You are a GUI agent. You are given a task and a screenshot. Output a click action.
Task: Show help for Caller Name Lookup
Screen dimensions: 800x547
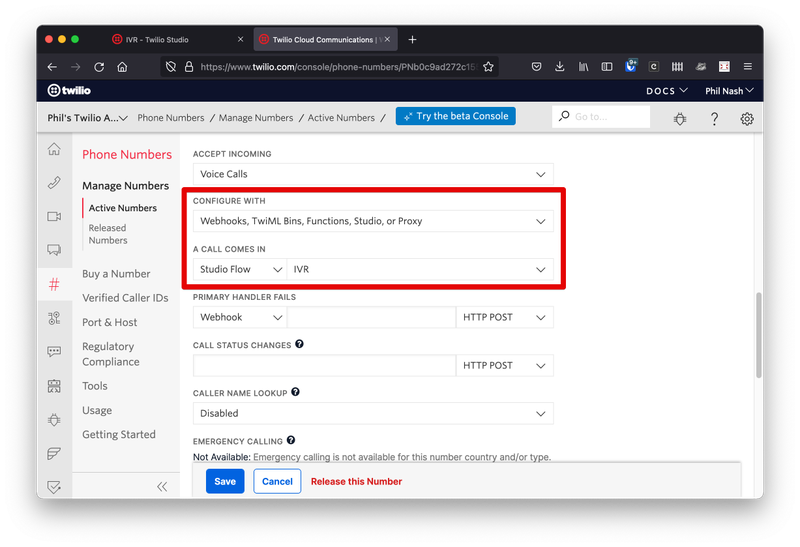295,392
